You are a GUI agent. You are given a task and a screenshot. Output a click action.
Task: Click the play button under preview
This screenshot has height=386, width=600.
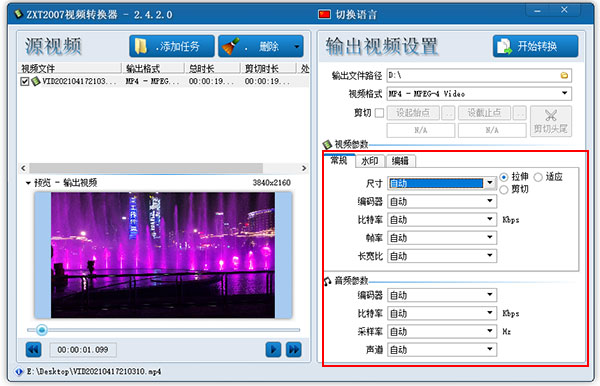[x=273, y=350]
